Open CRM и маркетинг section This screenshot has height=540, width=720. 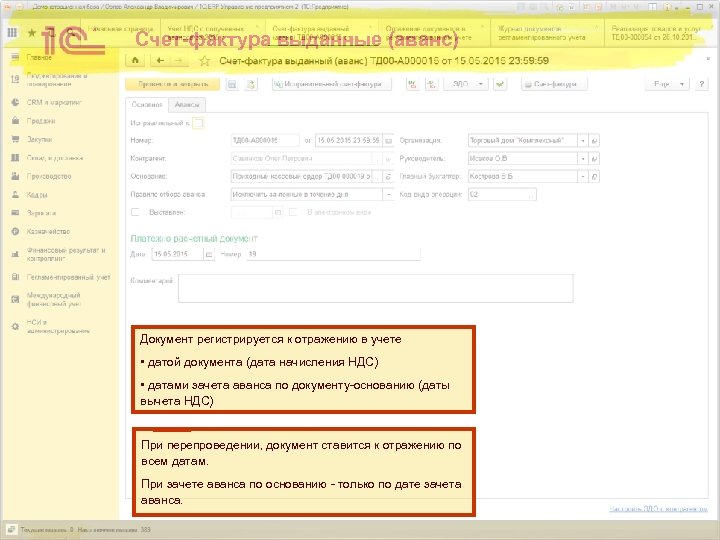point(54,102)
